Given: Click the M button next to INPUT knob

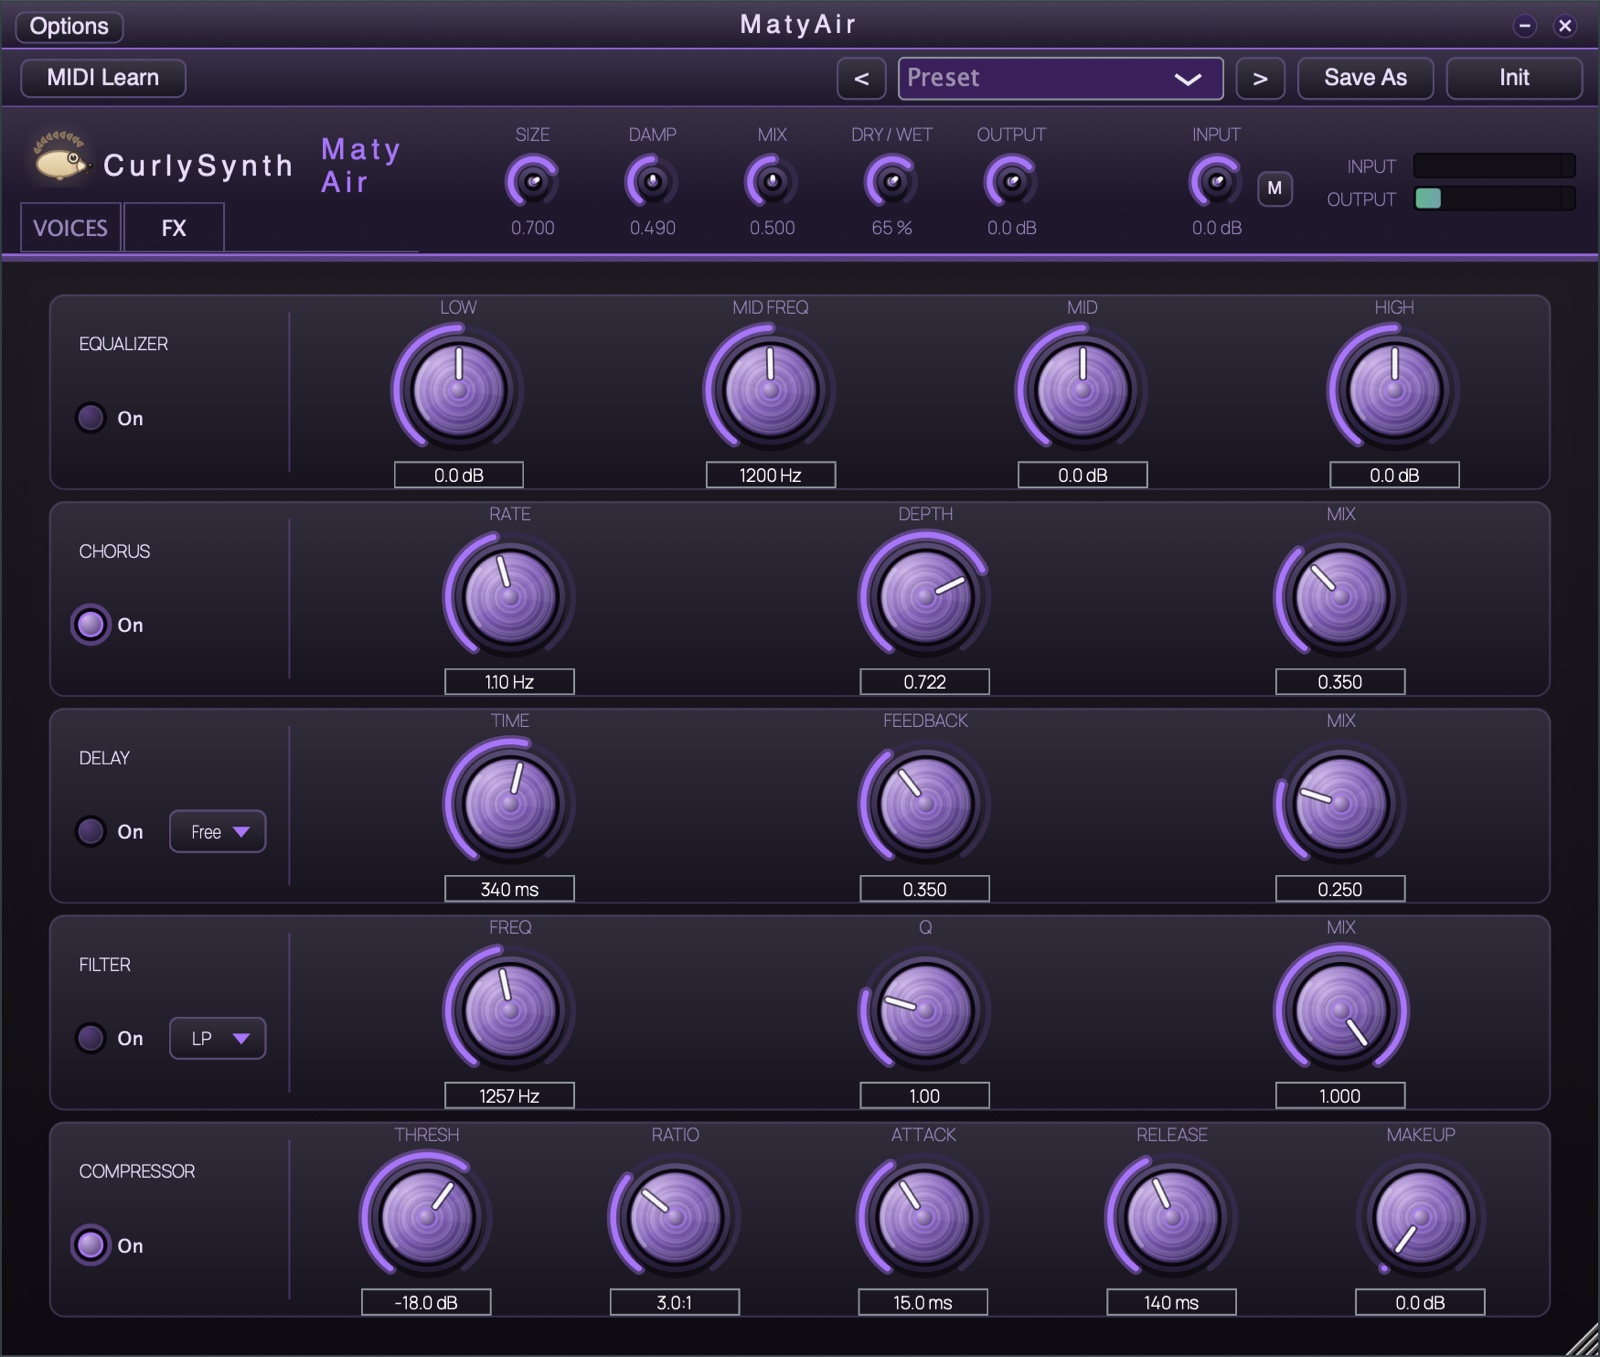Looking at the screenshot, I should click(x=1274, y=188).
